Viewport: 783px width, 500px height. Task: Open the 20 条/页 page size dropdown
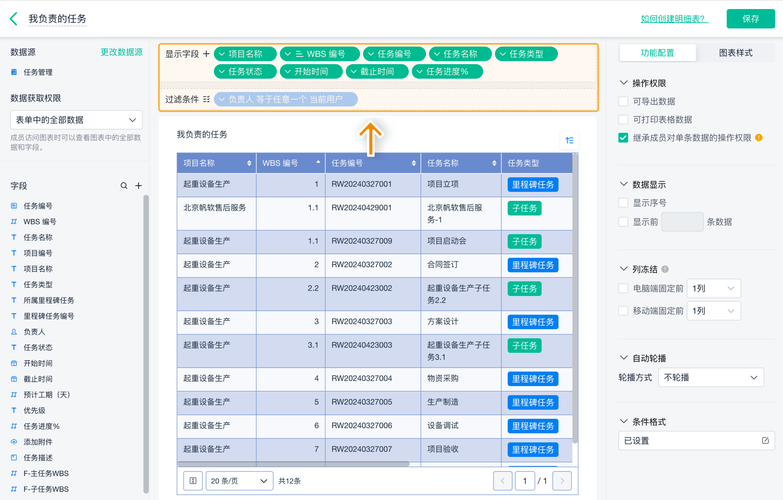239,481
